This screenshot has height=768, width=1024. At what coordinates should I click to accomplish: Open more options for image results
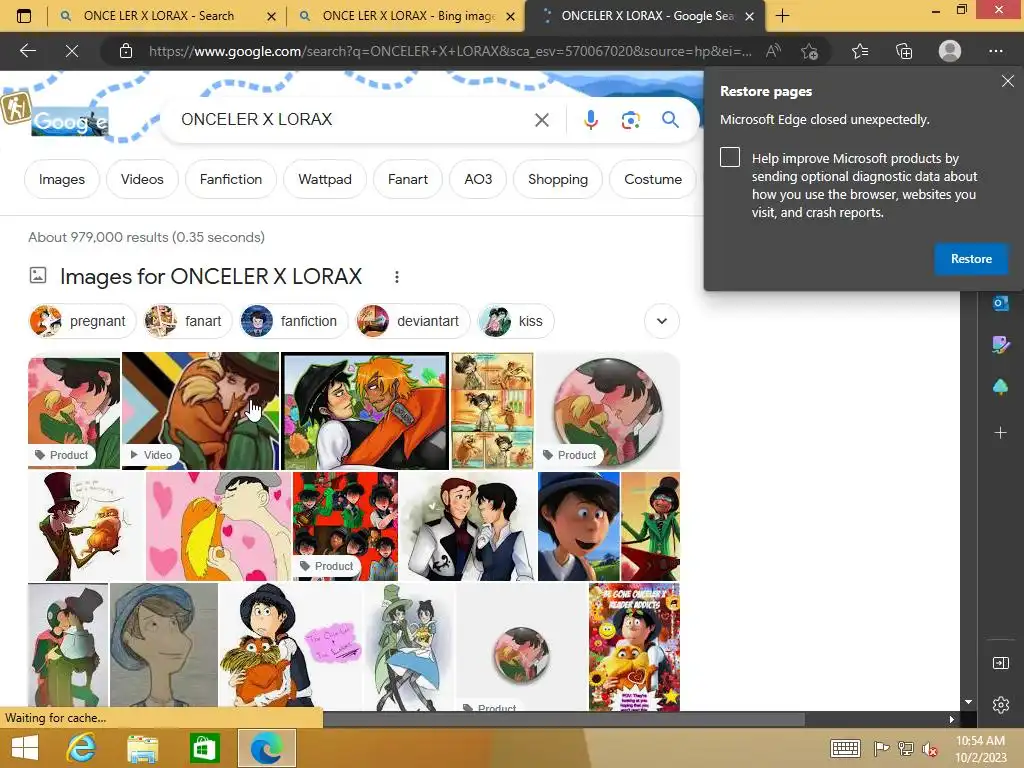click(396, 277)
